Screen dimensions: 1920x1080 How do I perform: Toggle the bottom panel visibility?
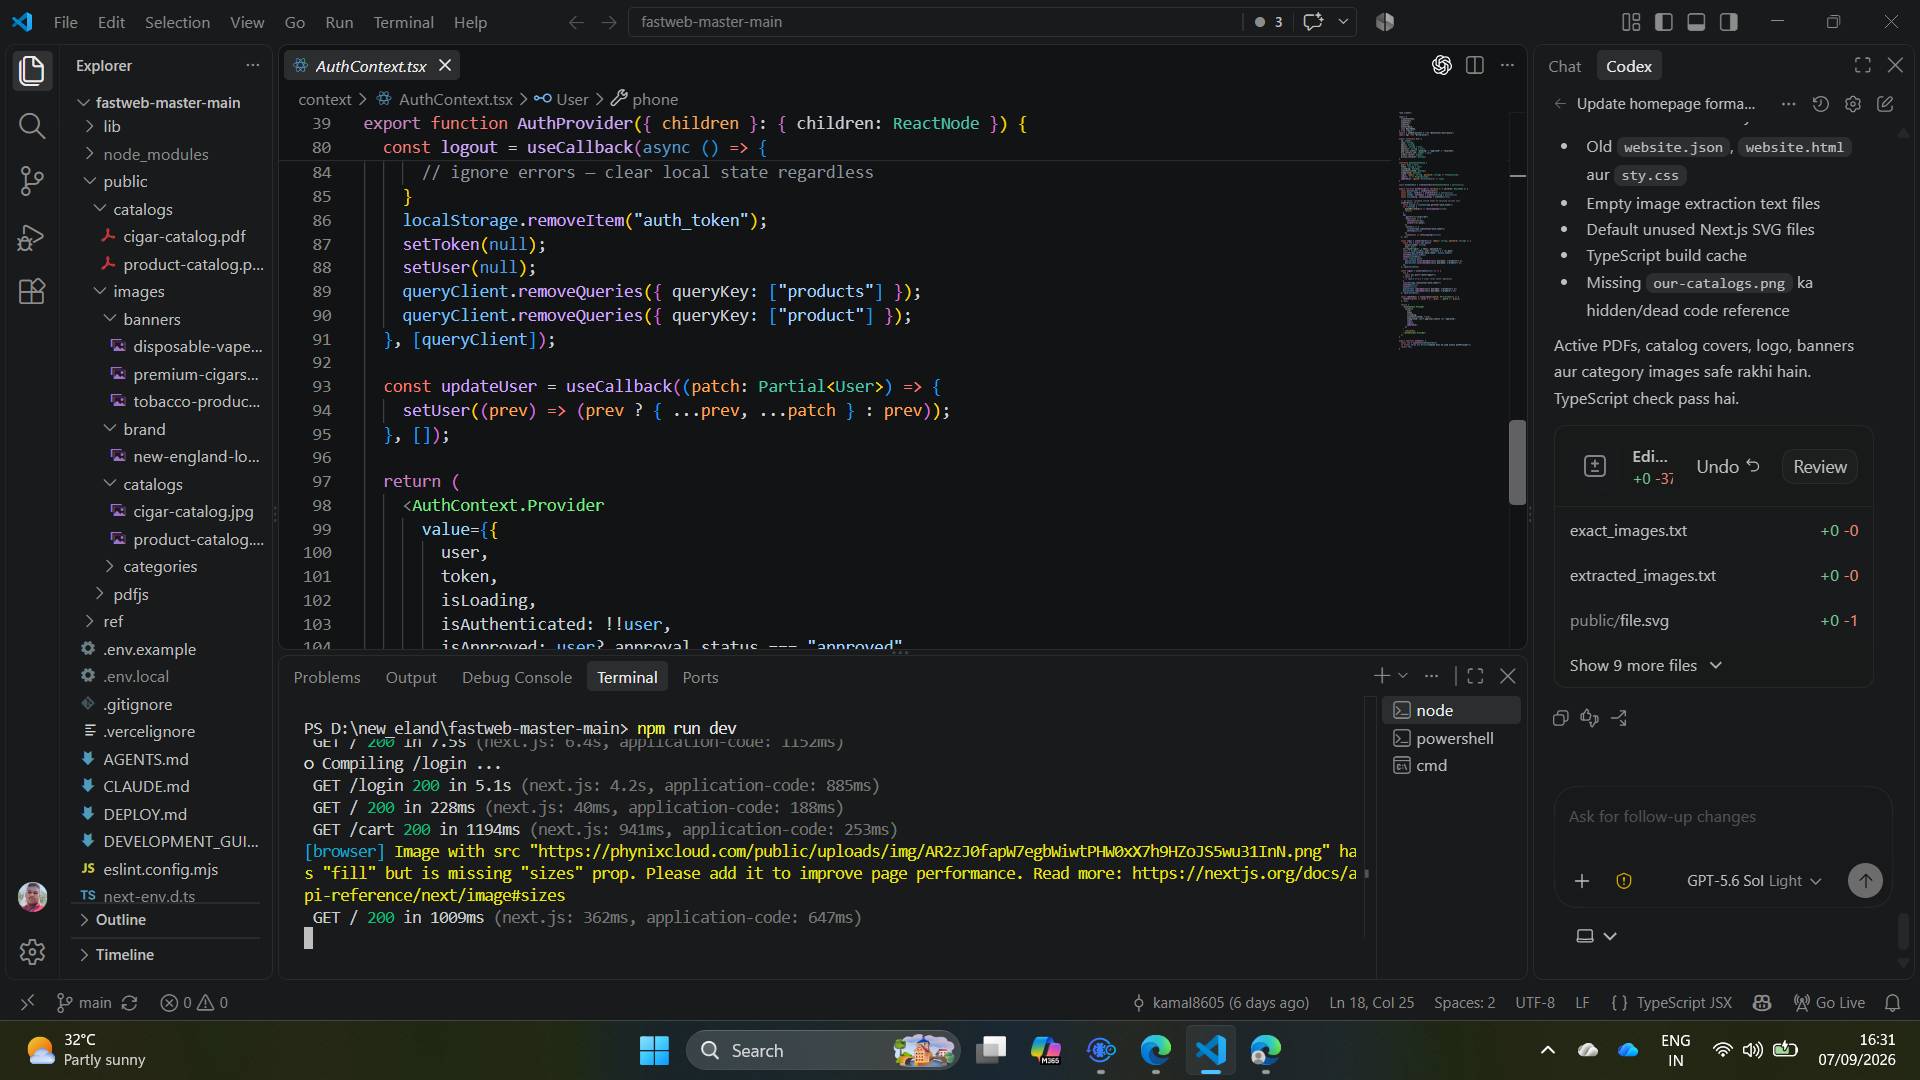point(1696,22)
